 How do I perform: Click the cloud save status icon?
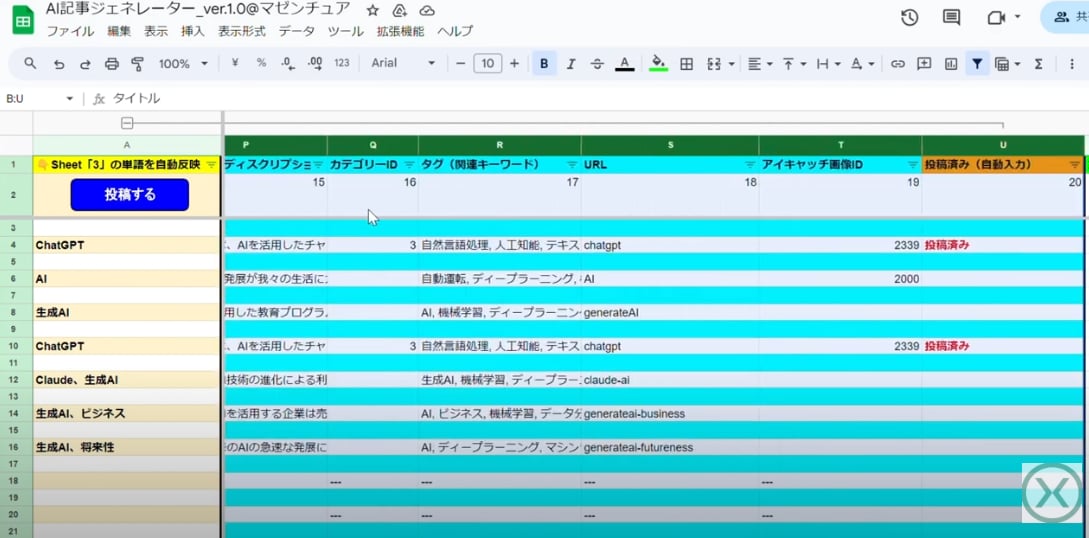[427, 10]
